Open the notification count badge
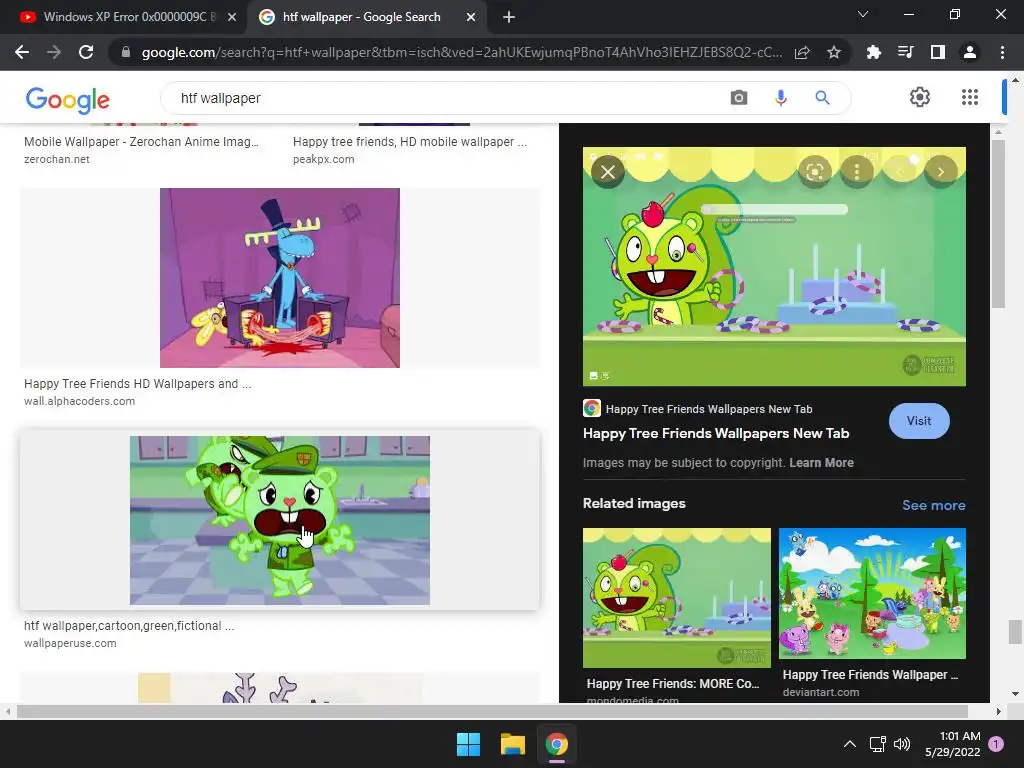1024x768 pixels. pos(996,744)
